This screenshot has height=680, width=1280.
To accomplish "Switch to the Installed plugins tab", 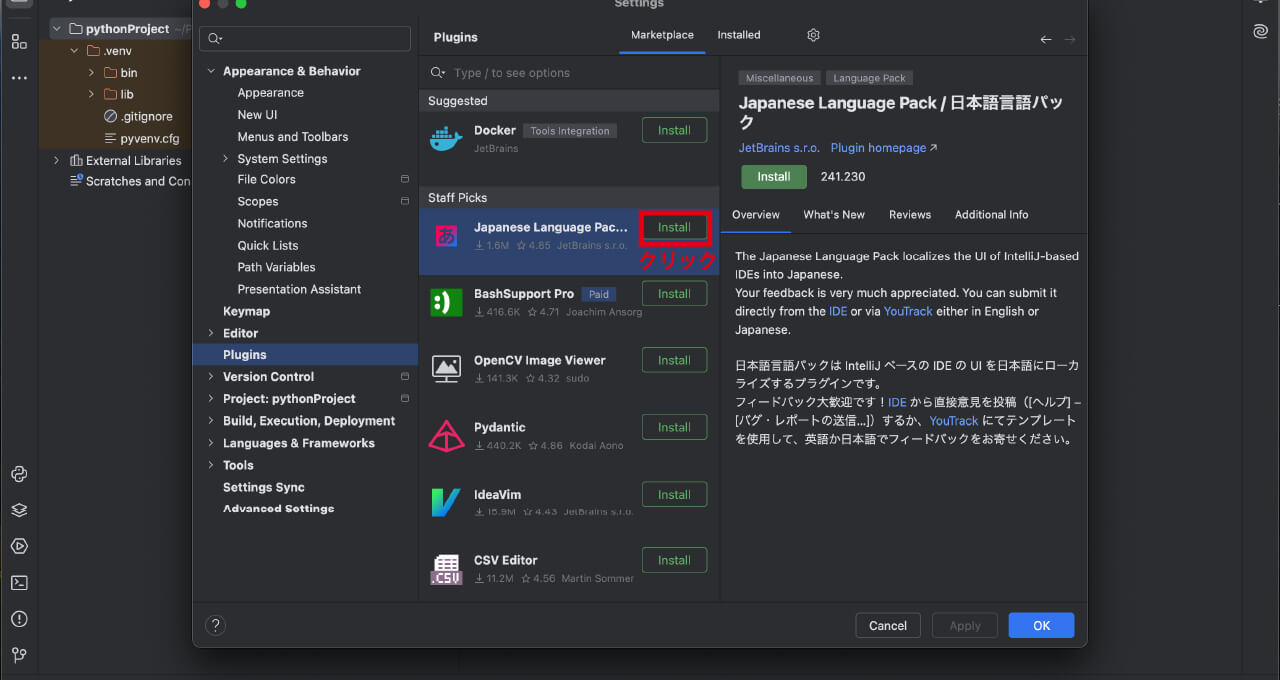I will tap(738, 34).
